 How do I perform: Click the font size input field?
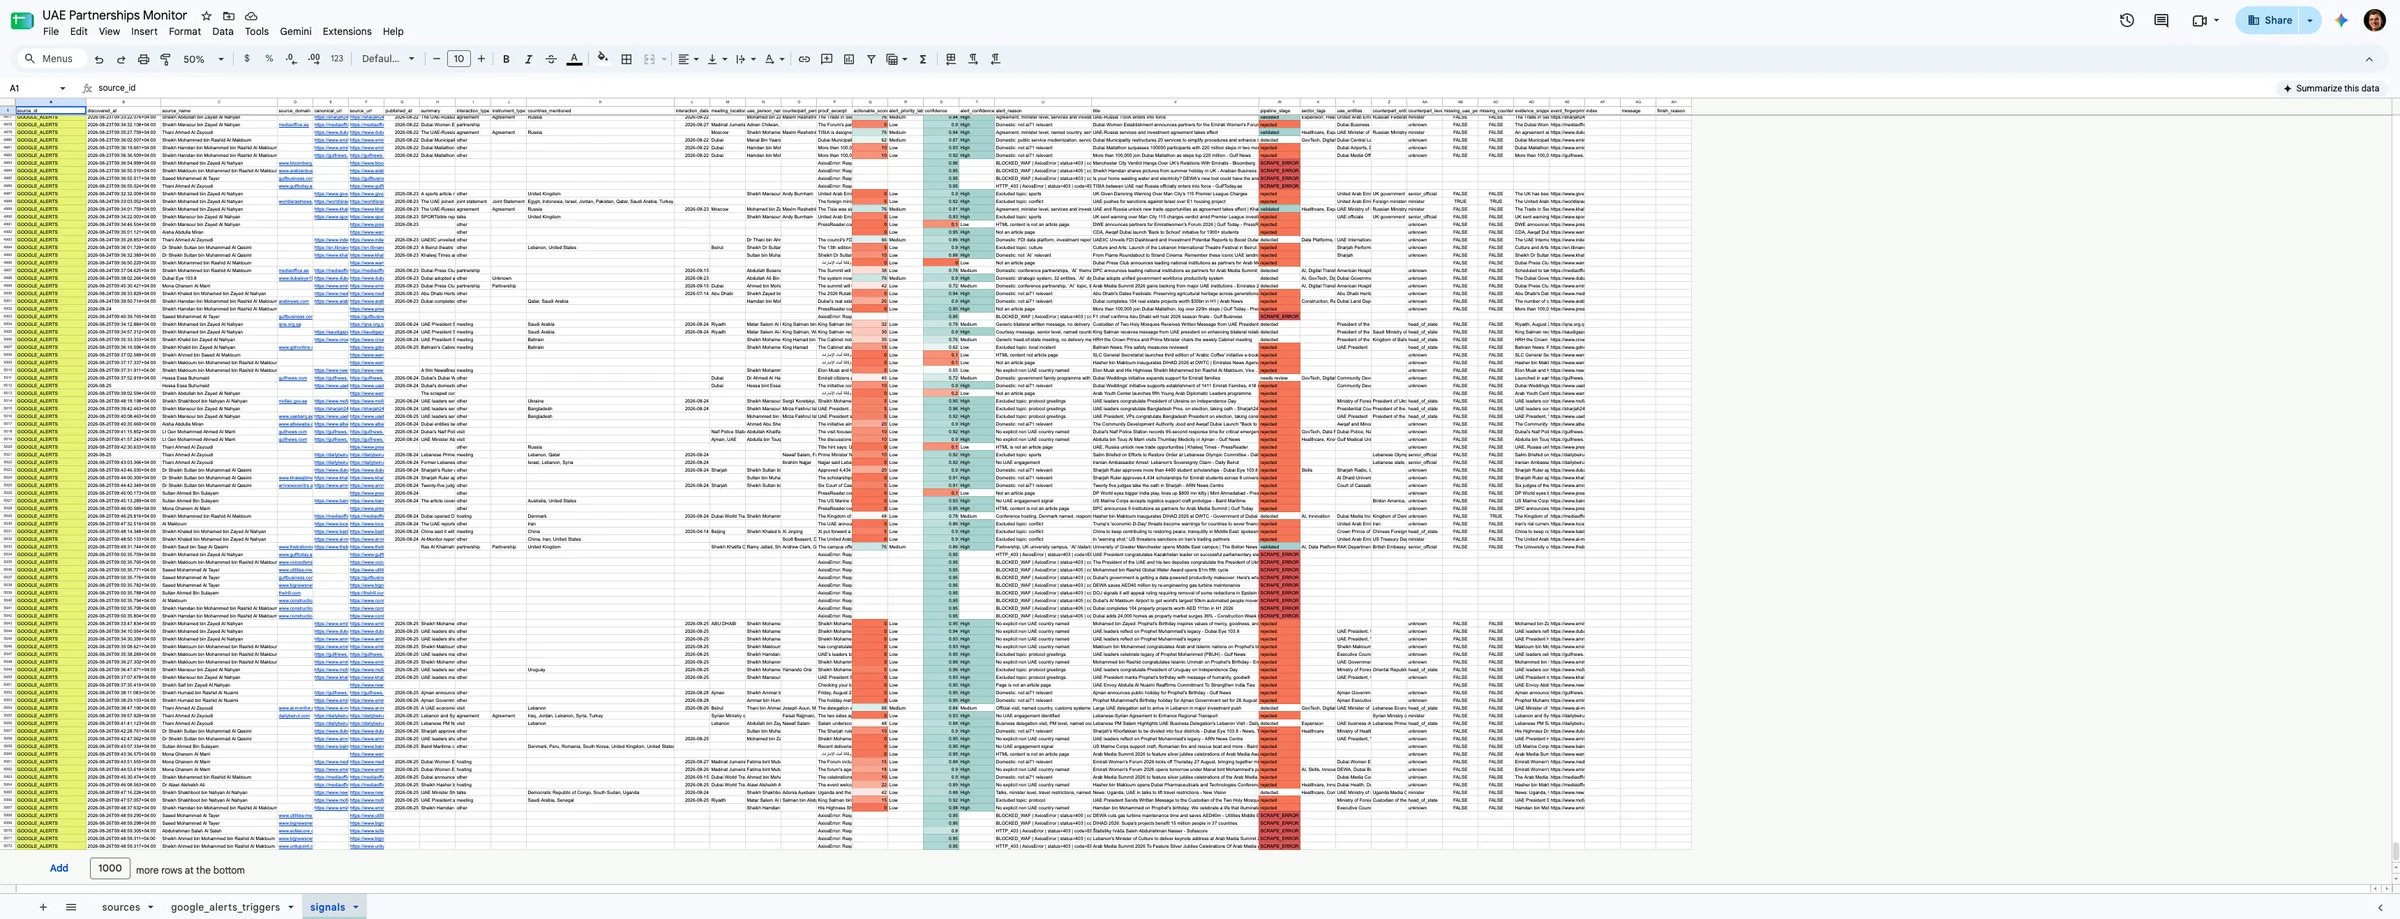pyautogui.click(x=459, y=59)
